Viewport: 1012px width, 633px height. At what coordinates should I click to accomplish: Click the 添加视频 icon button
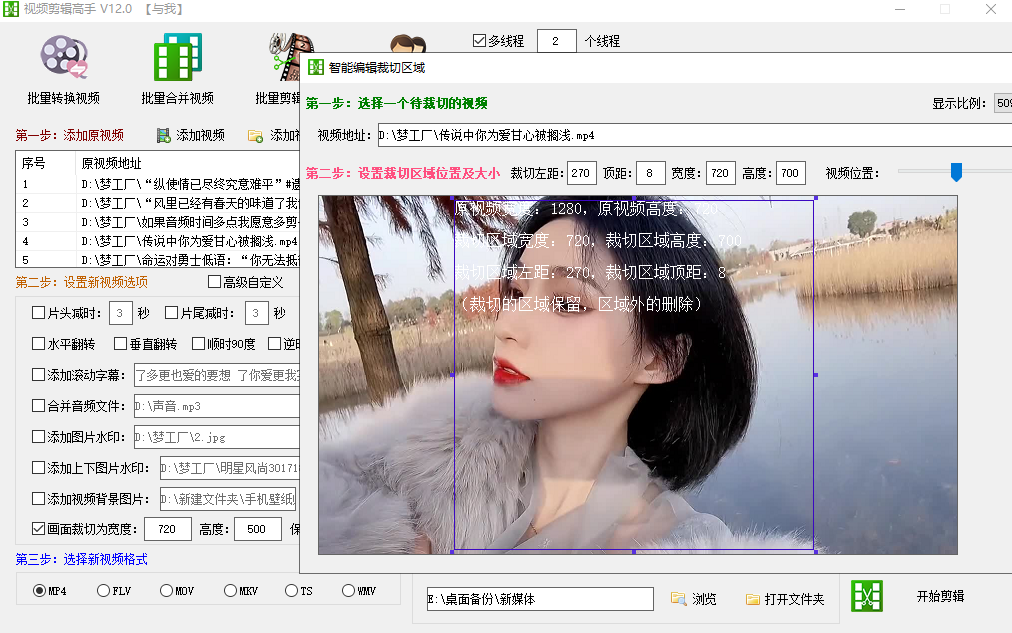click(x=163, y=136)
